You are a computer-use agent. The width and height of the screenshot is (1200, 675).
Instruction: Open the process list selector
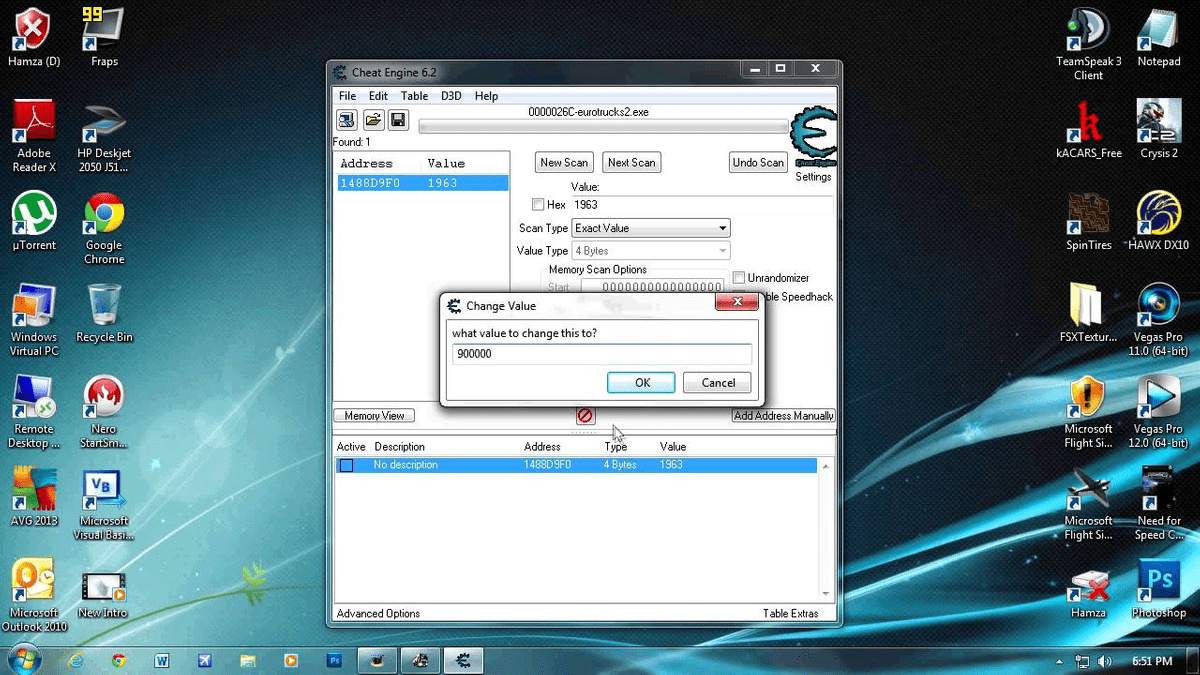pos(345,119)
